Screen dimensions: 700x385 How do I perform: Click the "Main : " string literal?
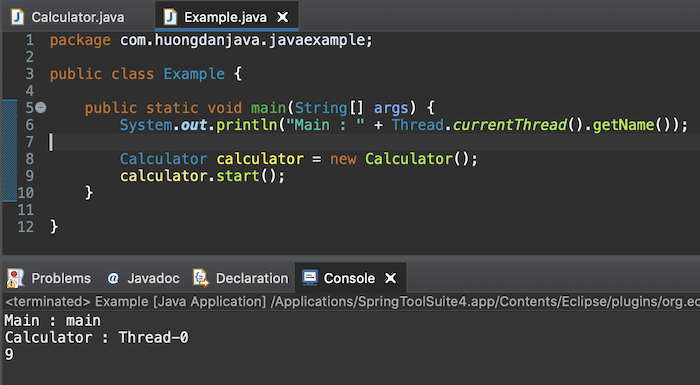coord(325,125)
